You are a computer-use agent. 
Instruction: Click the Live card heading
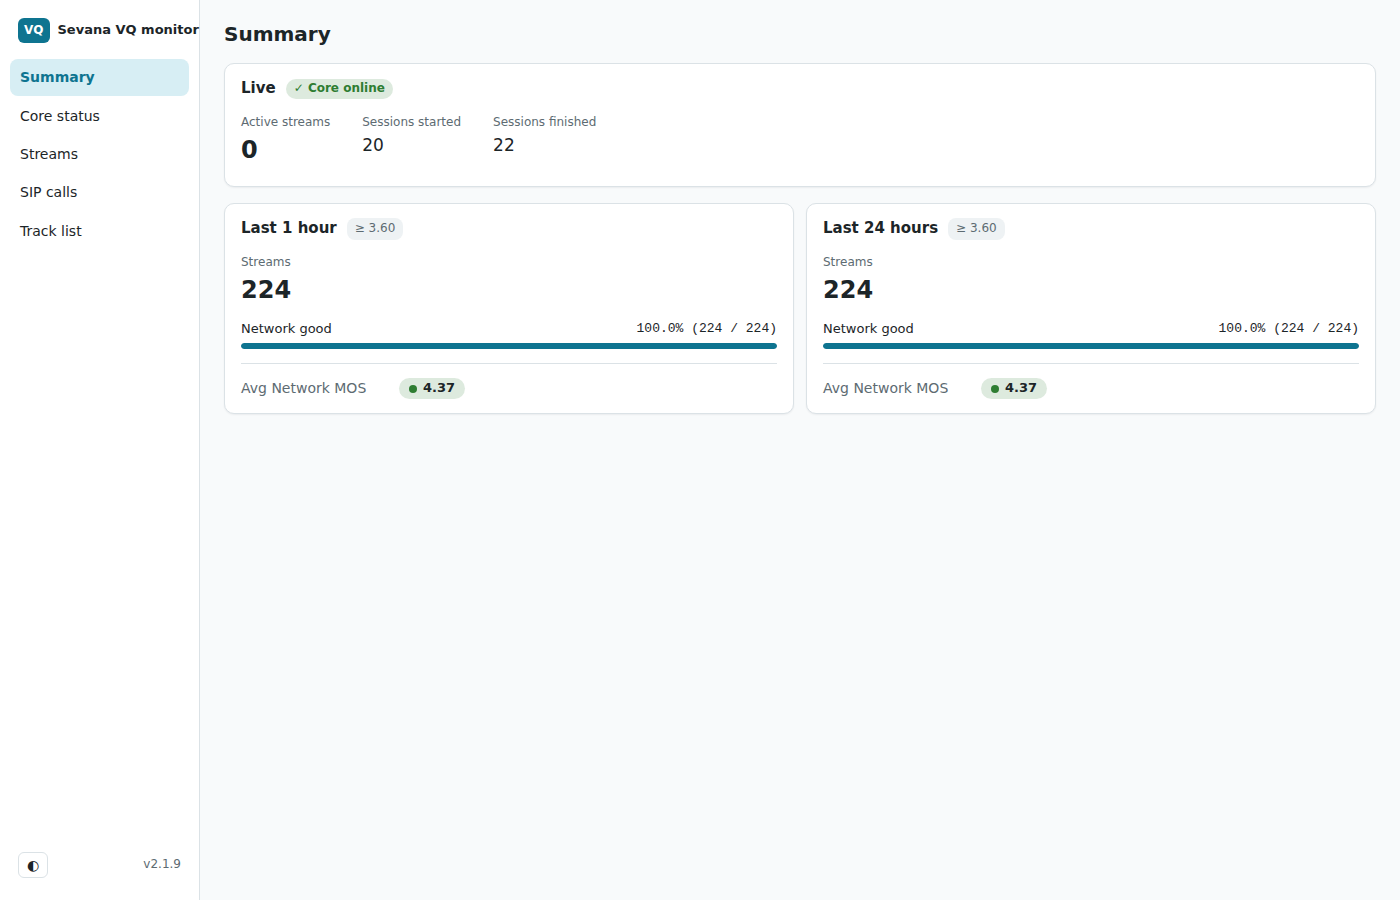pyautogui.click(x=258, y=88)
